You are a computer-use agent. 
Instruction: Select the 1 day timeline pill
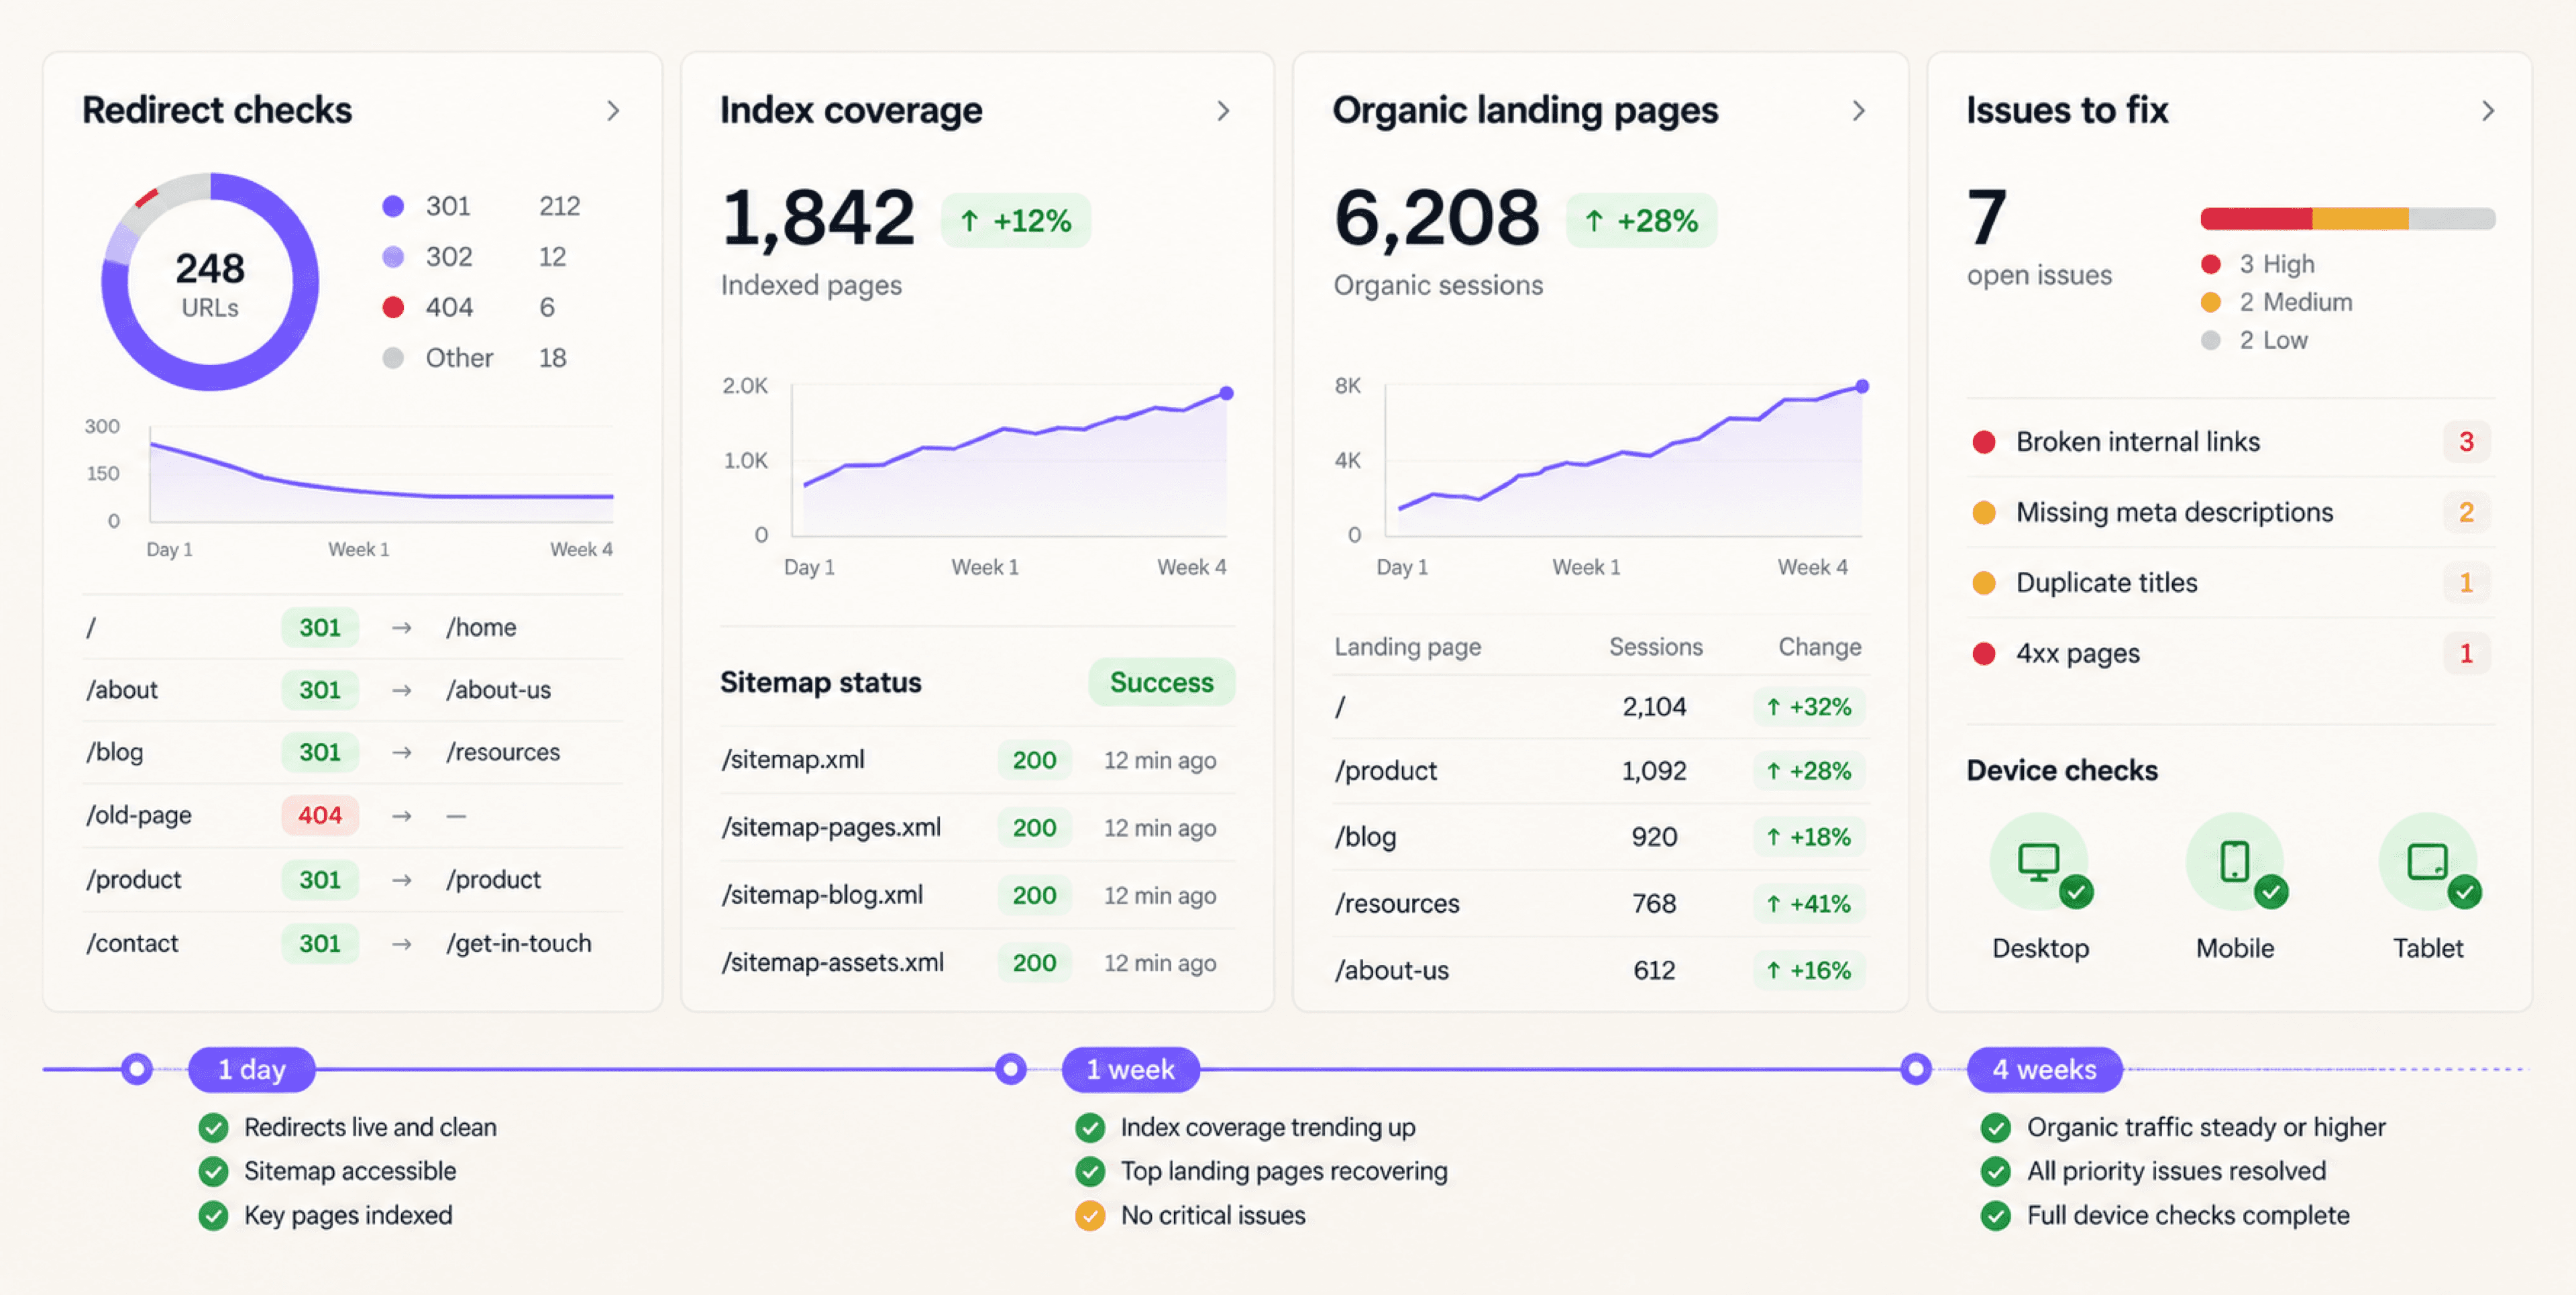coord(252,1069)
